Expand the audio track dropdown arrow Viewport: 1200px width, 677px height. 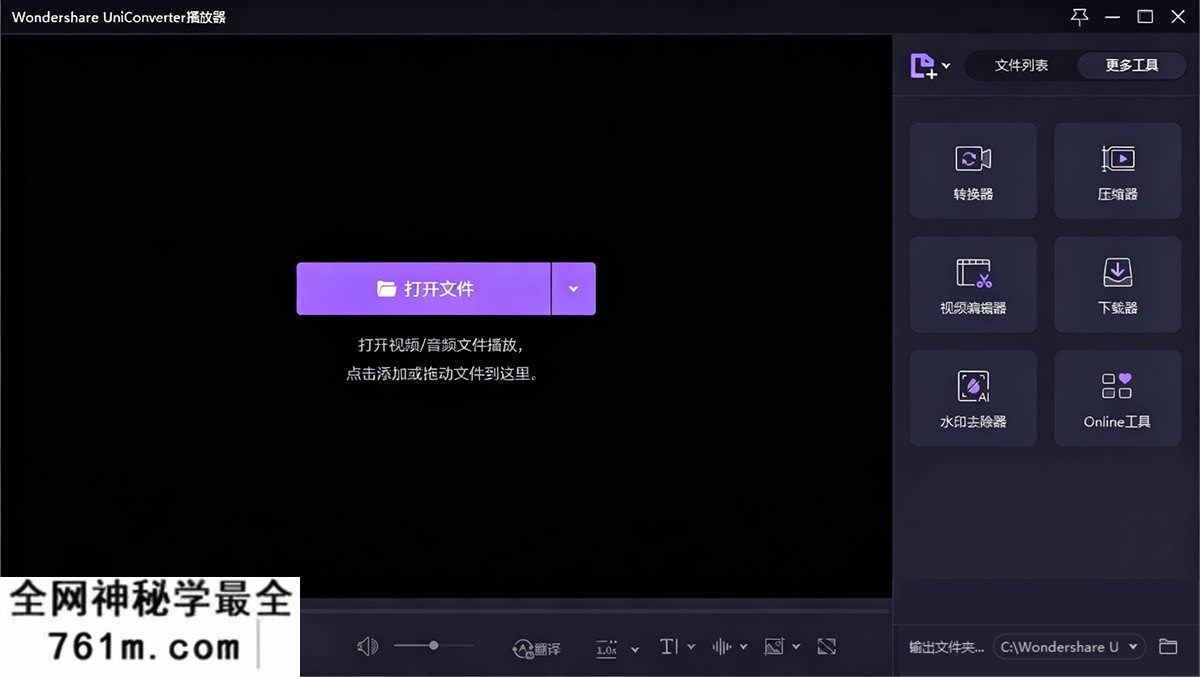coord(743,647)
